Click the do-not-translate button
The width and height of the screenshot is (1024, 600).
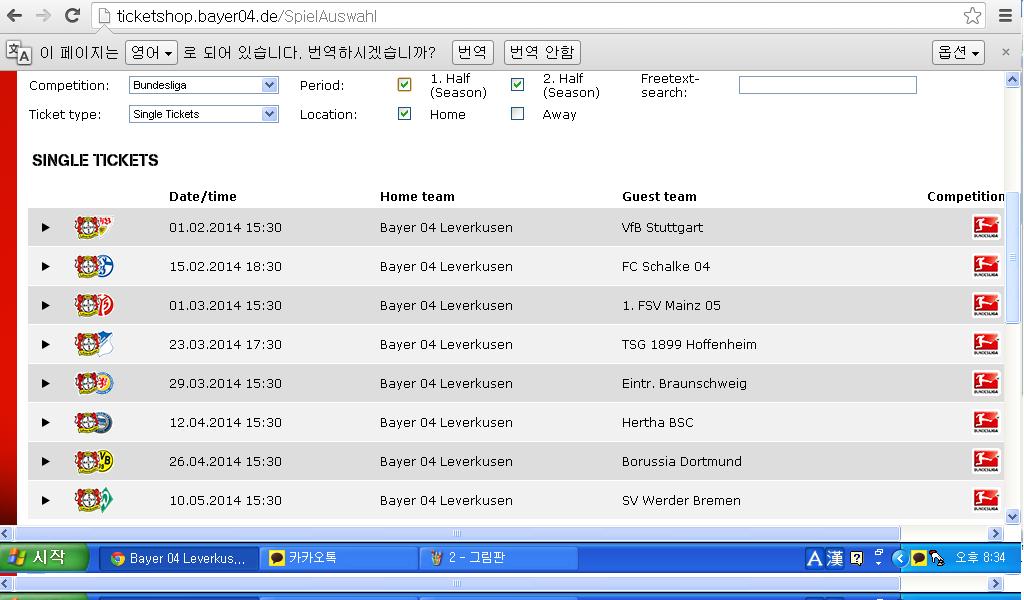point(542,52)
